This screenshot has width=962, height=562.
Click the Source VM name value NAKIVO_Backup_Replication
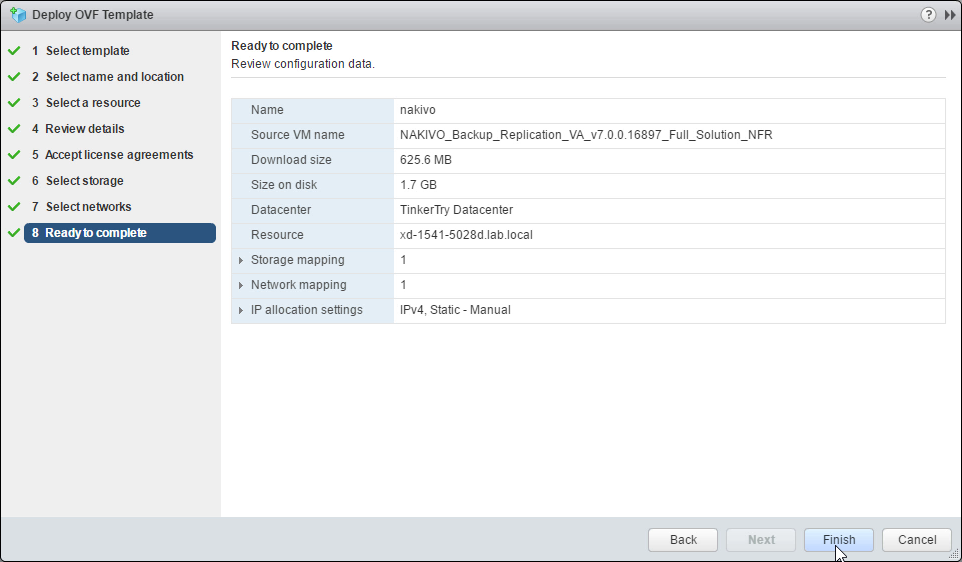[x=586, y=135]
